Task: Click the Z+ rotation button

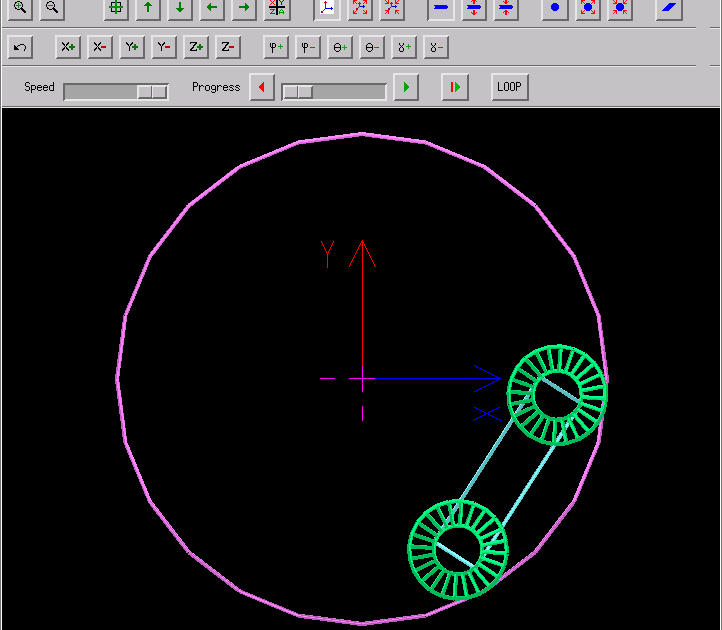Action: (x=196, y=47)
